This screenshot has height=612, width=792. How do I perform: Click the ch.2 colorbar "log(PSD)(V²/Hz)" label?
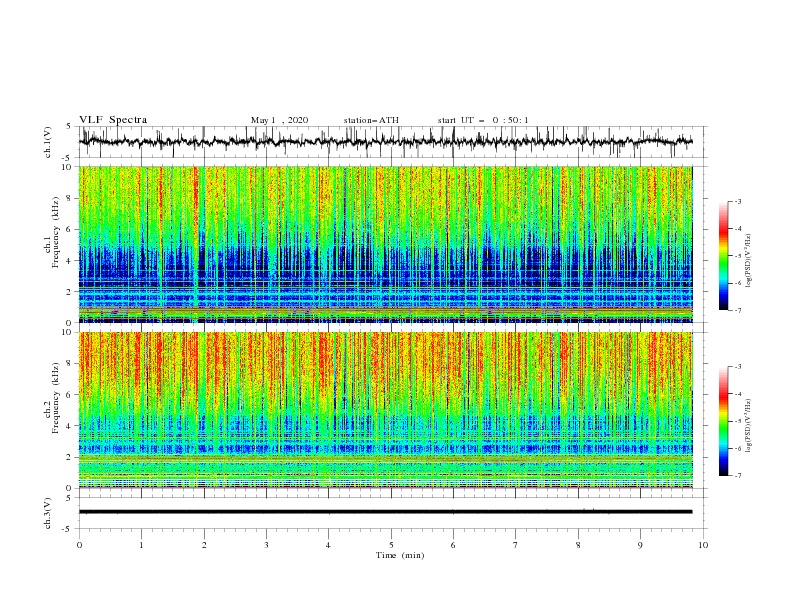click(749, 426)
